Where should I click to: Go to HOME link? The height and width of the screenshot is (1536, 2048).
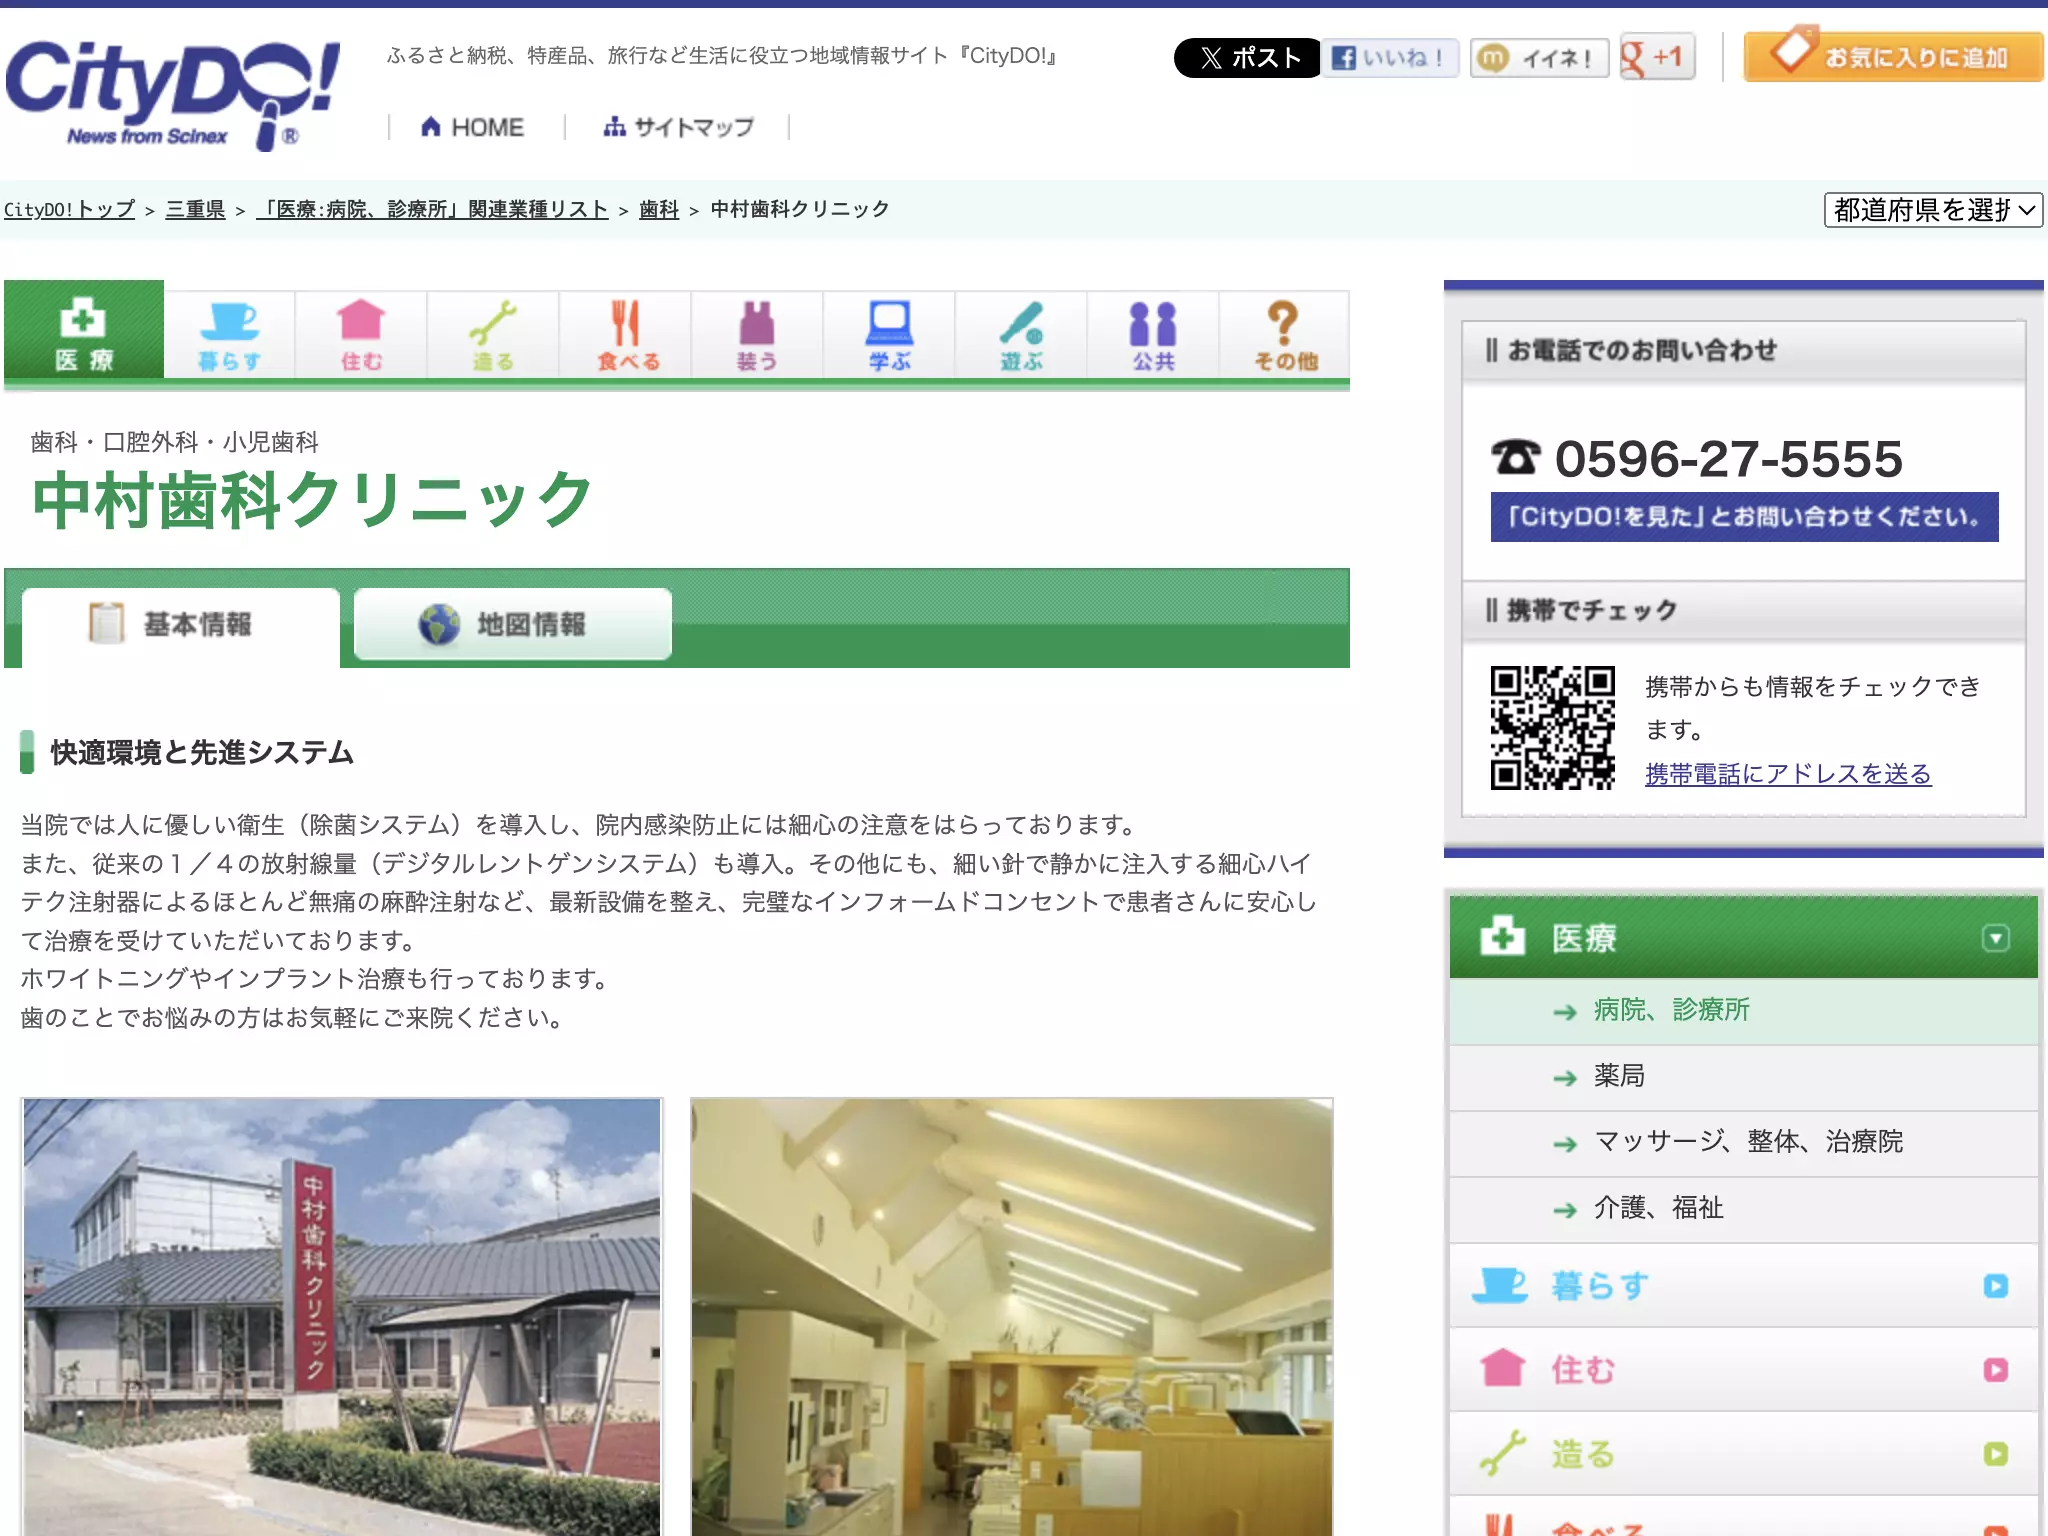point(473,127)
